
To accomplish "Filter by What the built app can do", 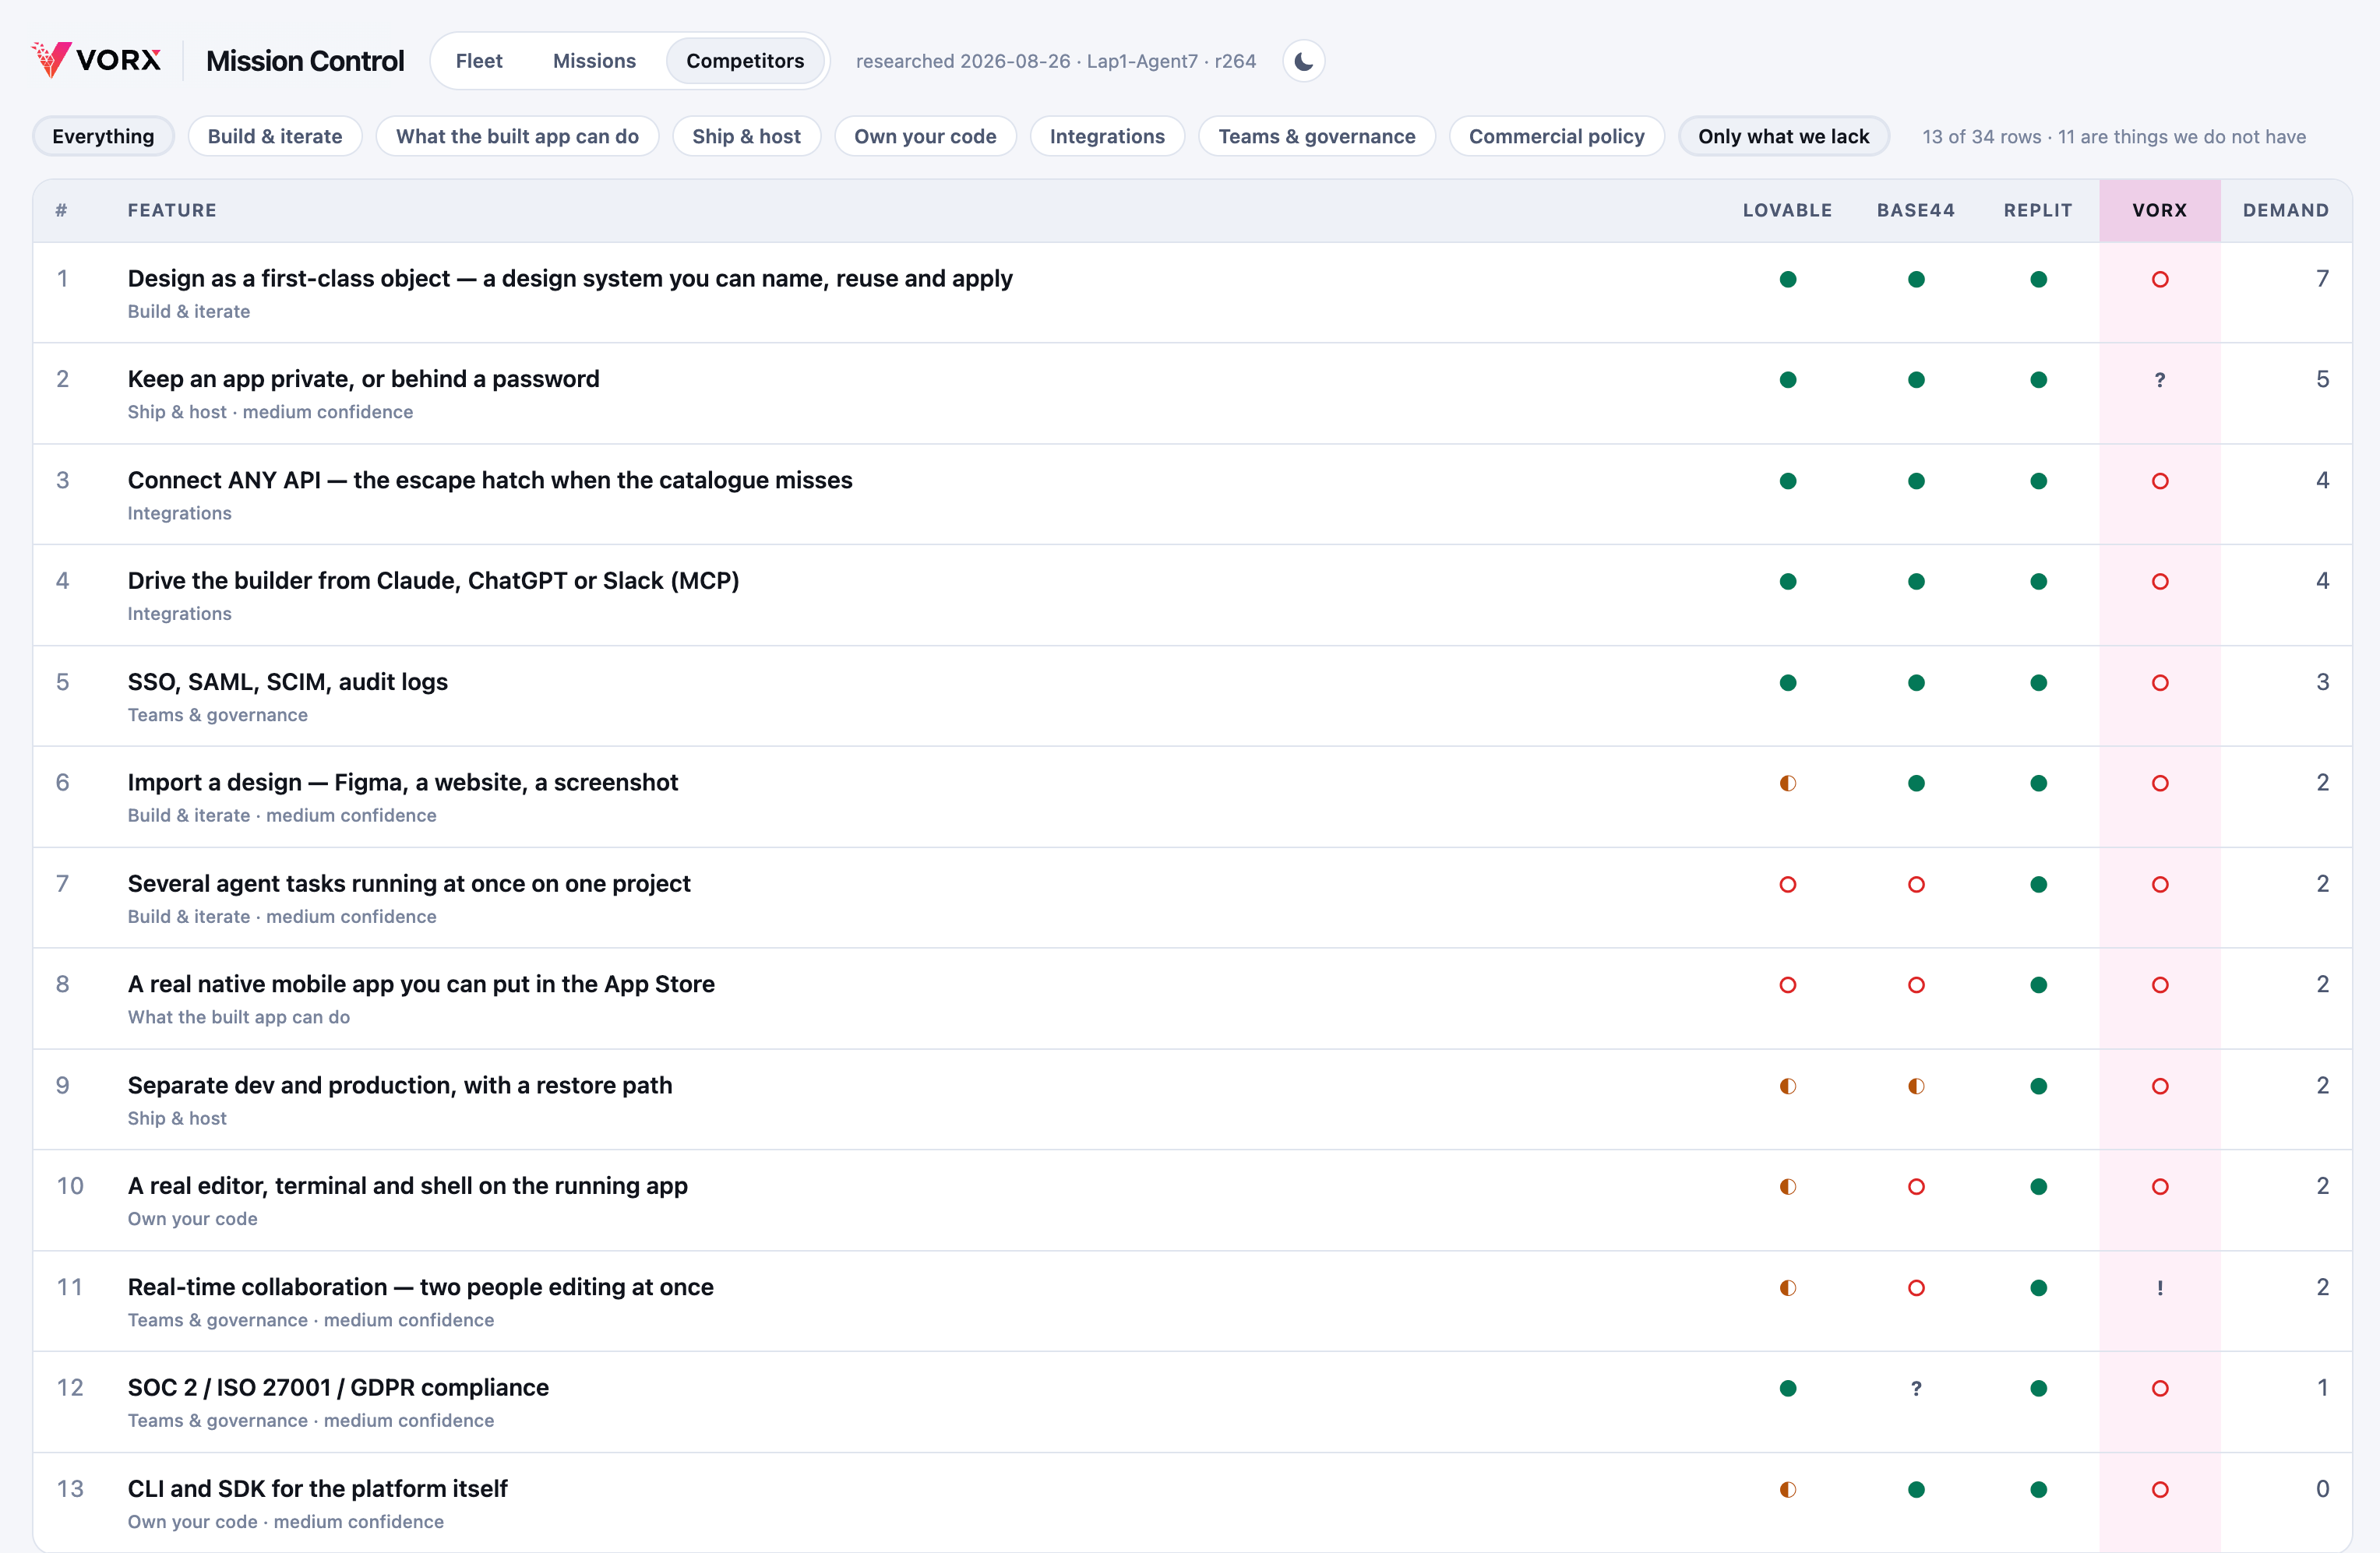I will point(517,136).
